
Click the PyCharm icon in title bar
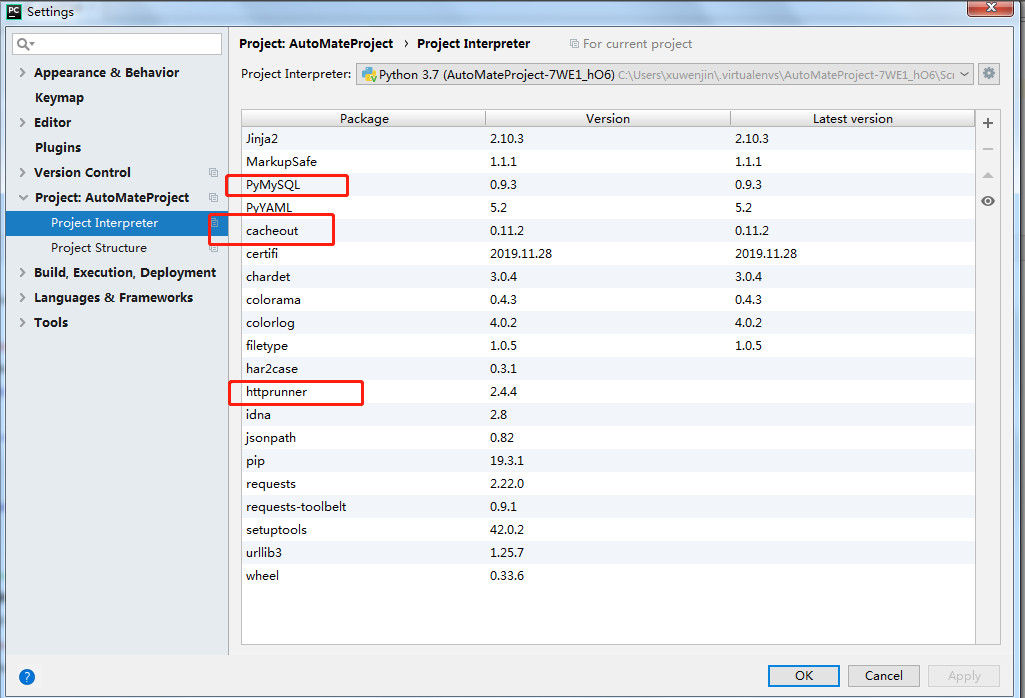click(x=14, y=11)
